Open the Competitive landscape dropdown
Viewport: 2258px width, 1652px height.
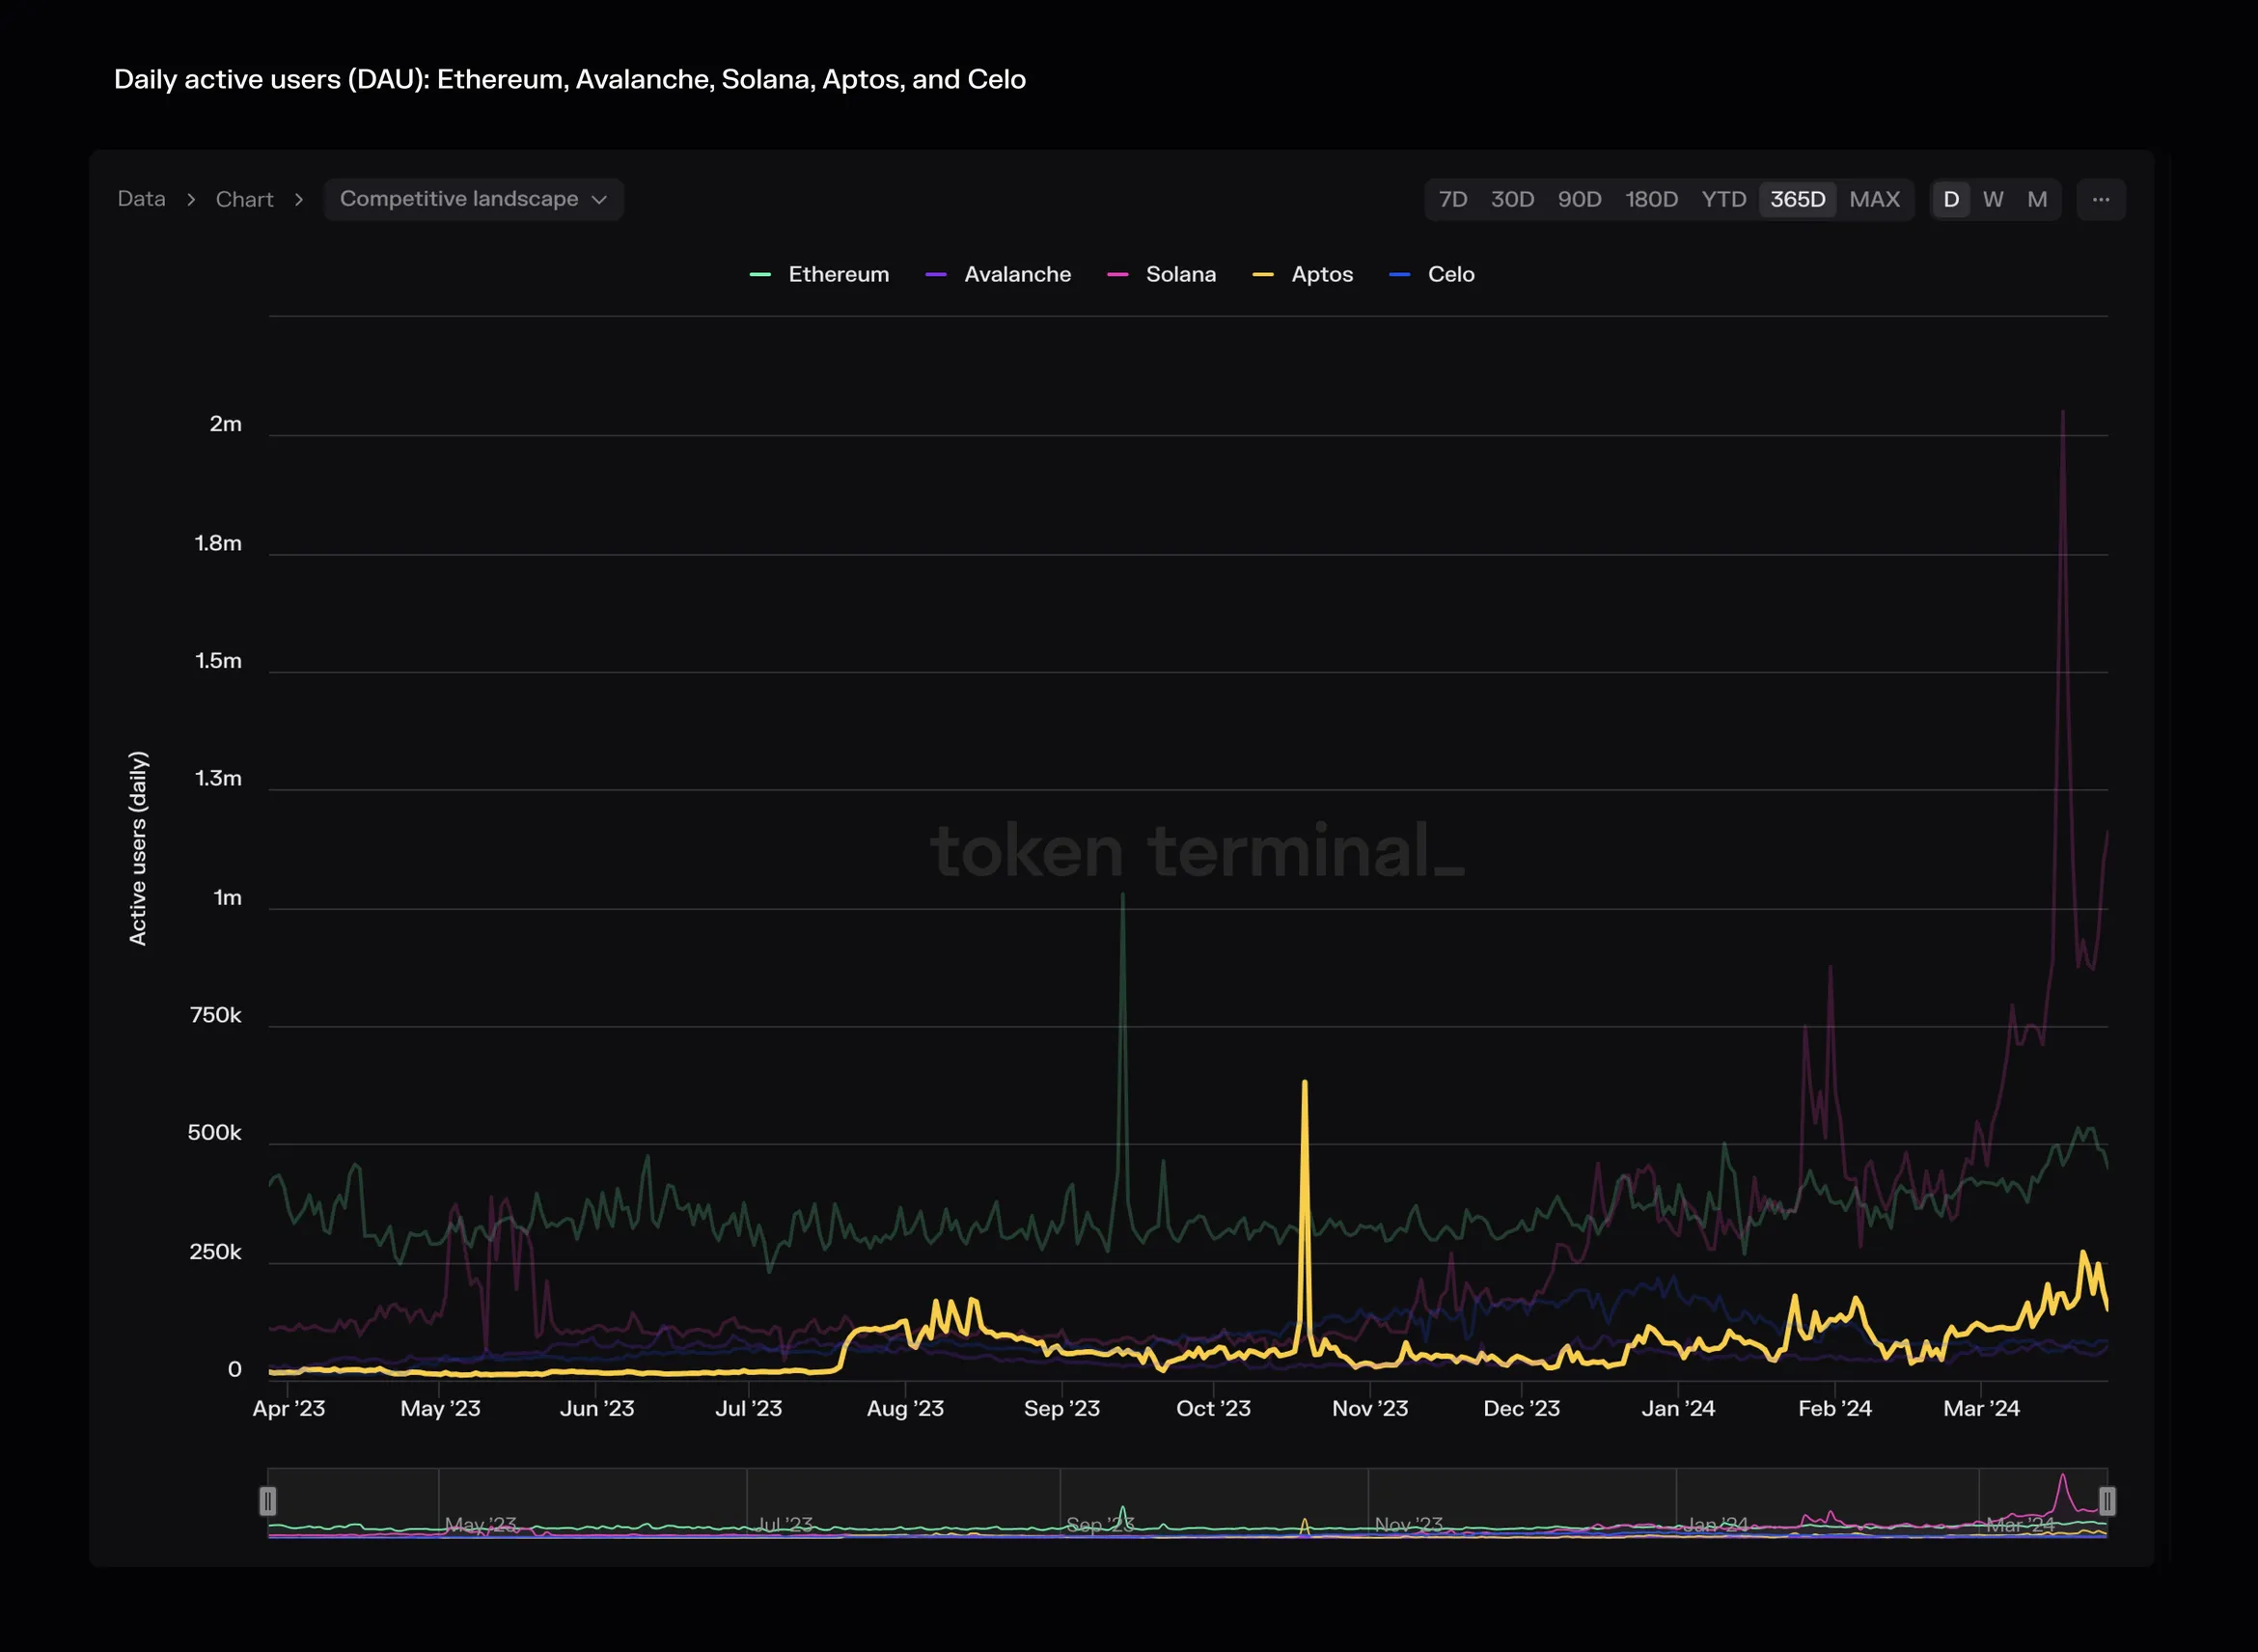click(473, 199)
